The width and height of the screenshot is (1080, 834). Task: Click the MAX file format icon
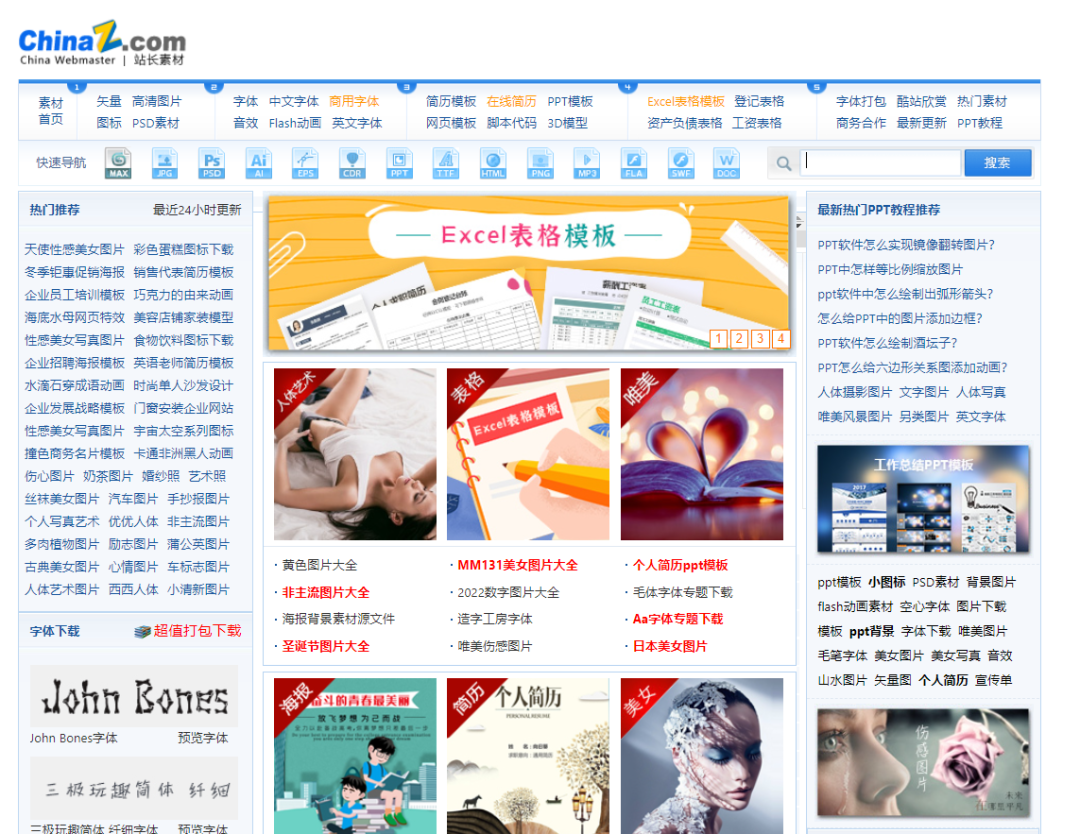[x=118, y=163]
